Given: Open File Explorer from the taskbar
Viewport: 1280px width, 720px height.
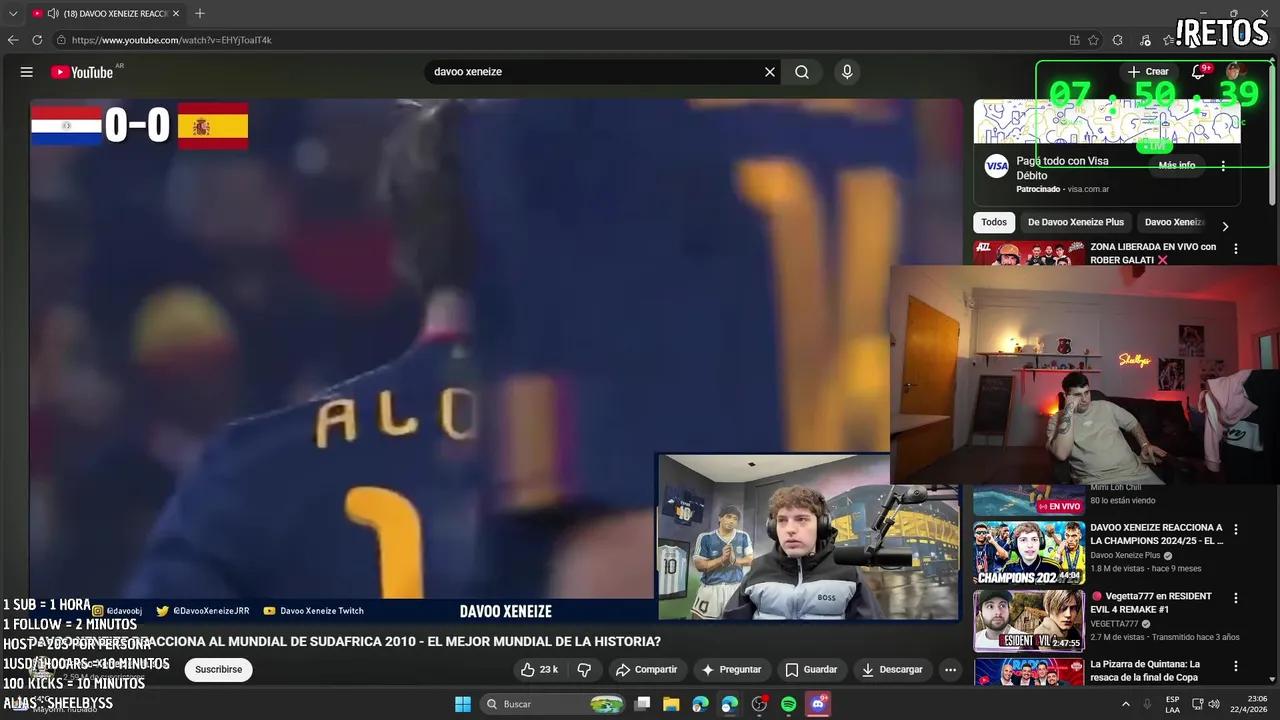Looking at the screenshot, I should pos(671,704).
